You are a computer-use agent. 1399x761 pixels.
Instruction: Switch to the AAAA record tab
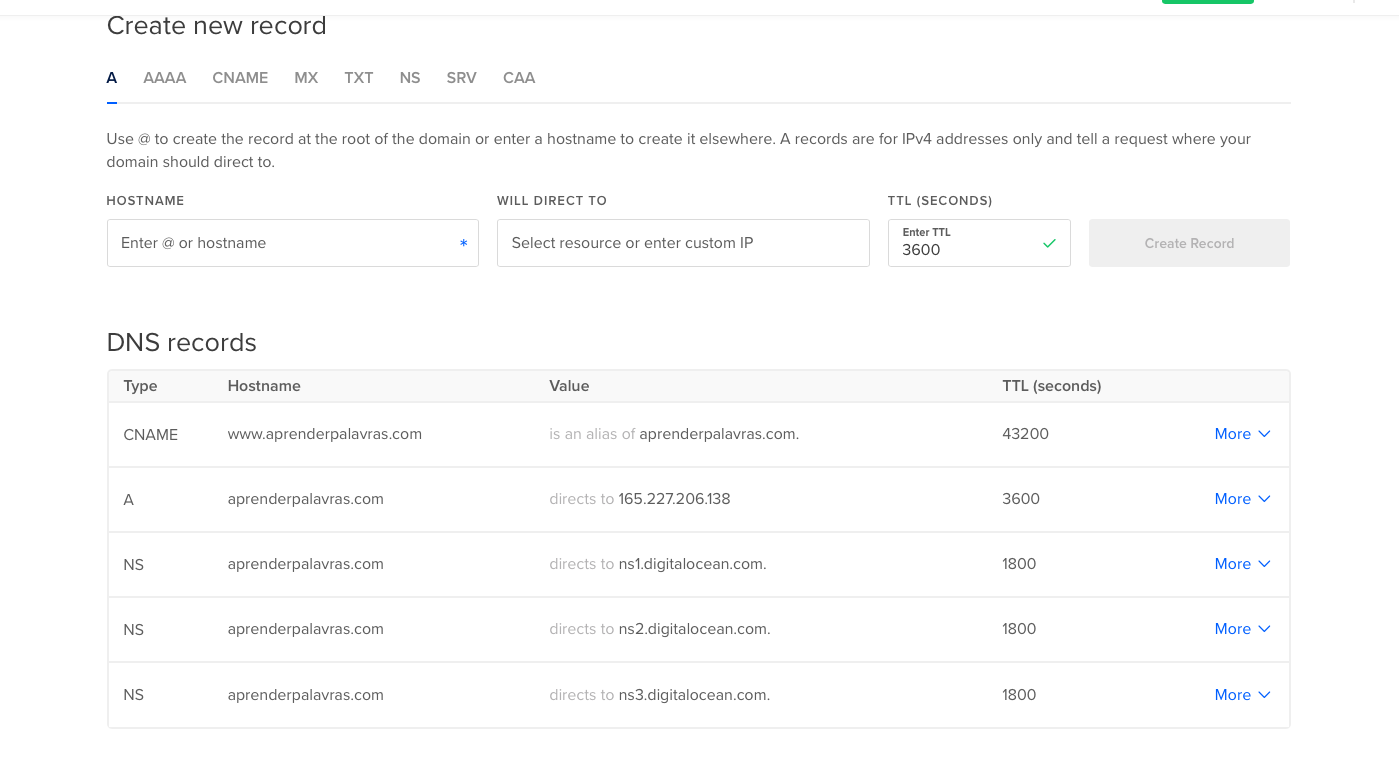point(164,78)
